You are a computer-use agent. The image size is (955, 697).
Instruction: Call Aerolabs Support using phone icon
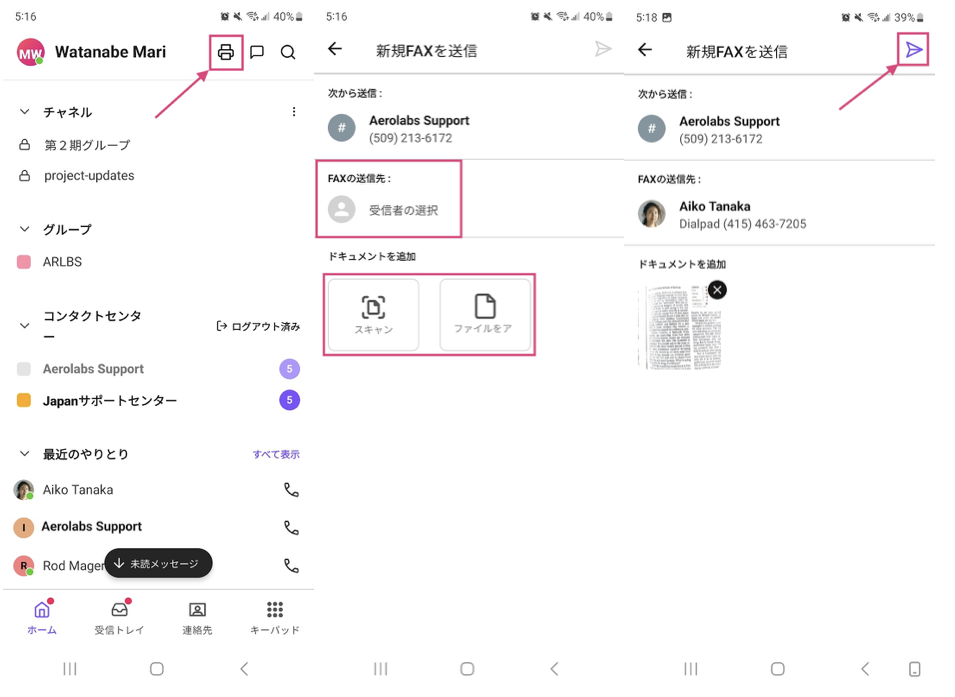pos(291,527)
